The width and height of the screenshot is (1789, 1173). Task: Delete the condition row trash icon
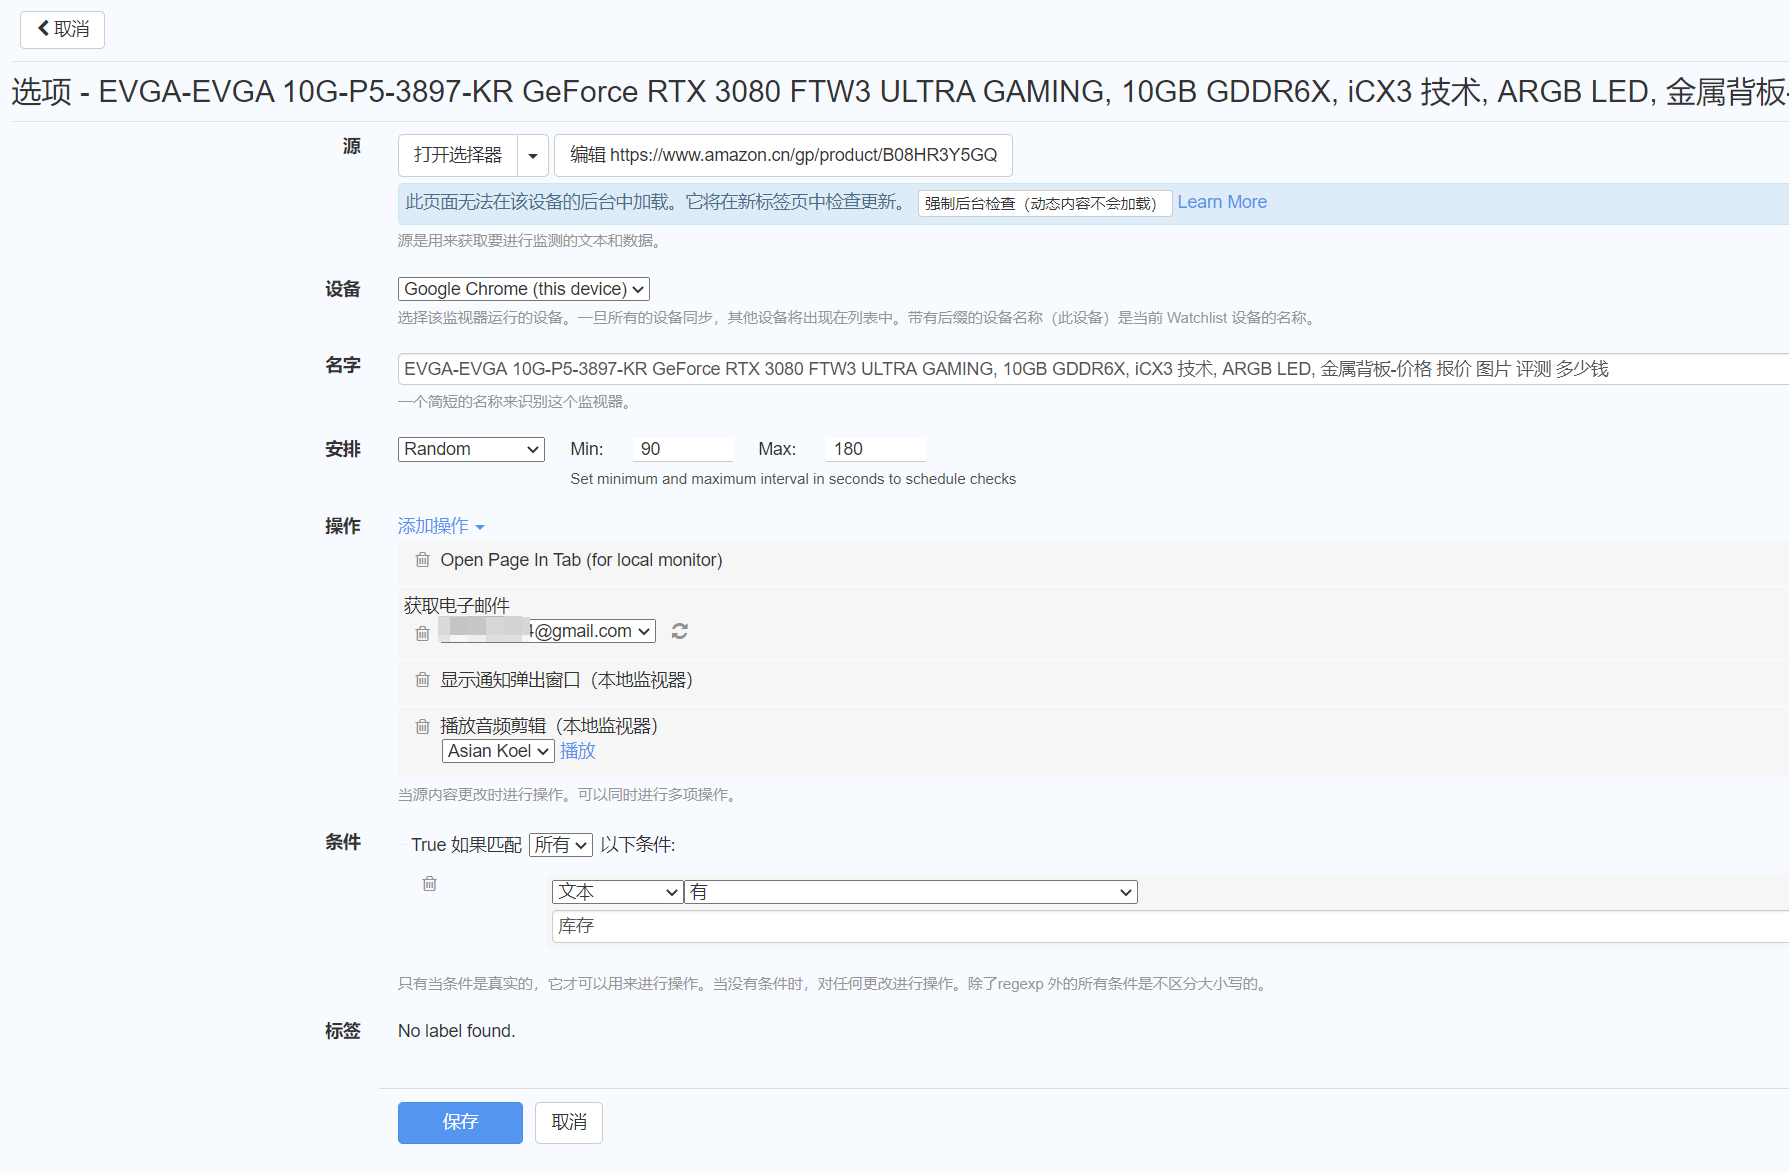pyautogui.click(x=430, y=884)
